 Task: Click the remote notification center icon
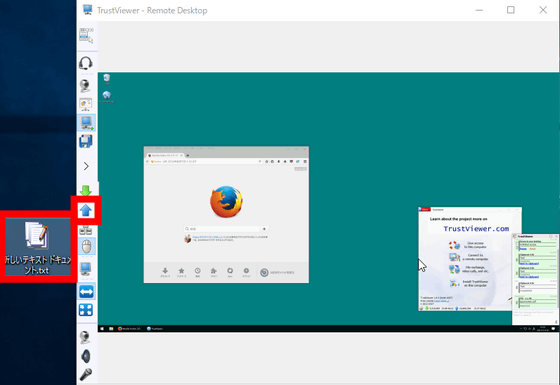point(553,329)
